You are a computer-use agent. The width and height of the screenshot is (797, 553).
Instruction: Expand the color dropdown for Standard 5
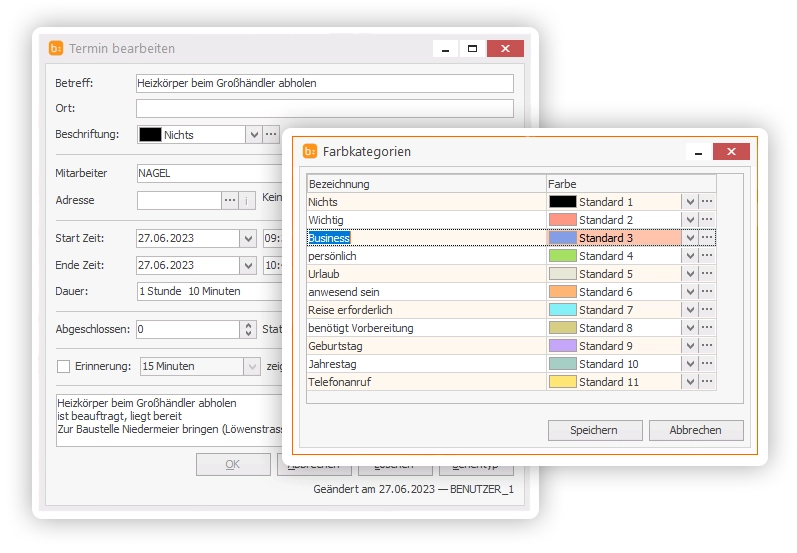(x=689, y=274)
